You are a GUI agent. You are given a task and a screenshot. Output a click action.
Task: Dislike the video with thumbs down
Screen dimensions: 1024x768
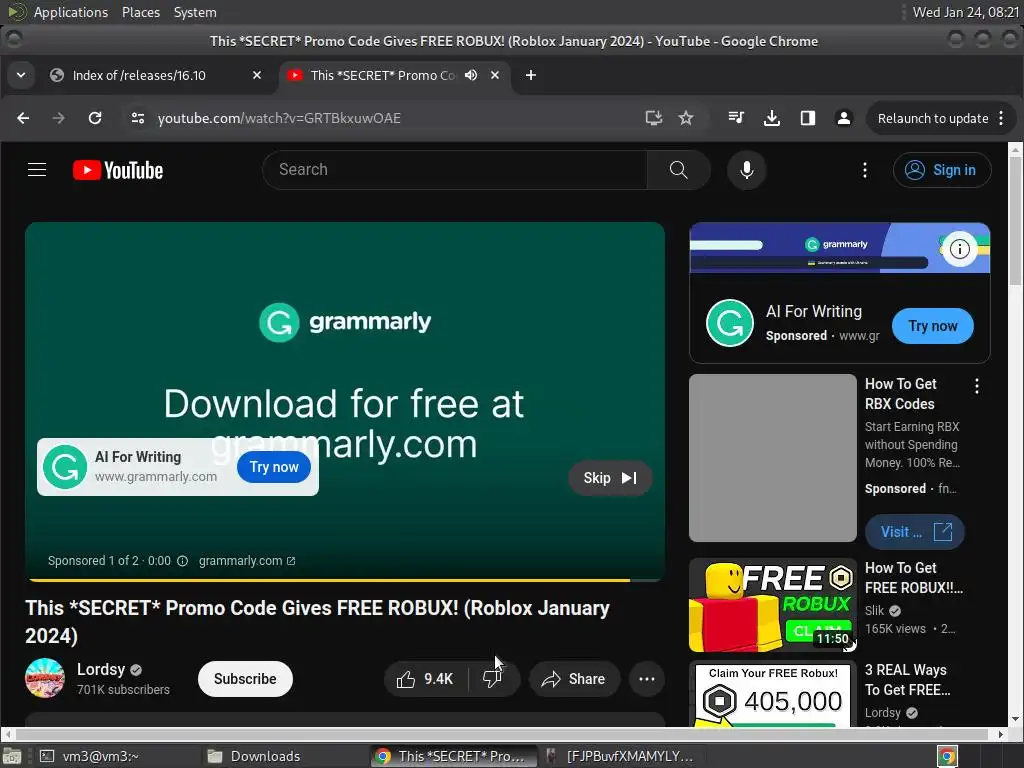coord(493,679)
